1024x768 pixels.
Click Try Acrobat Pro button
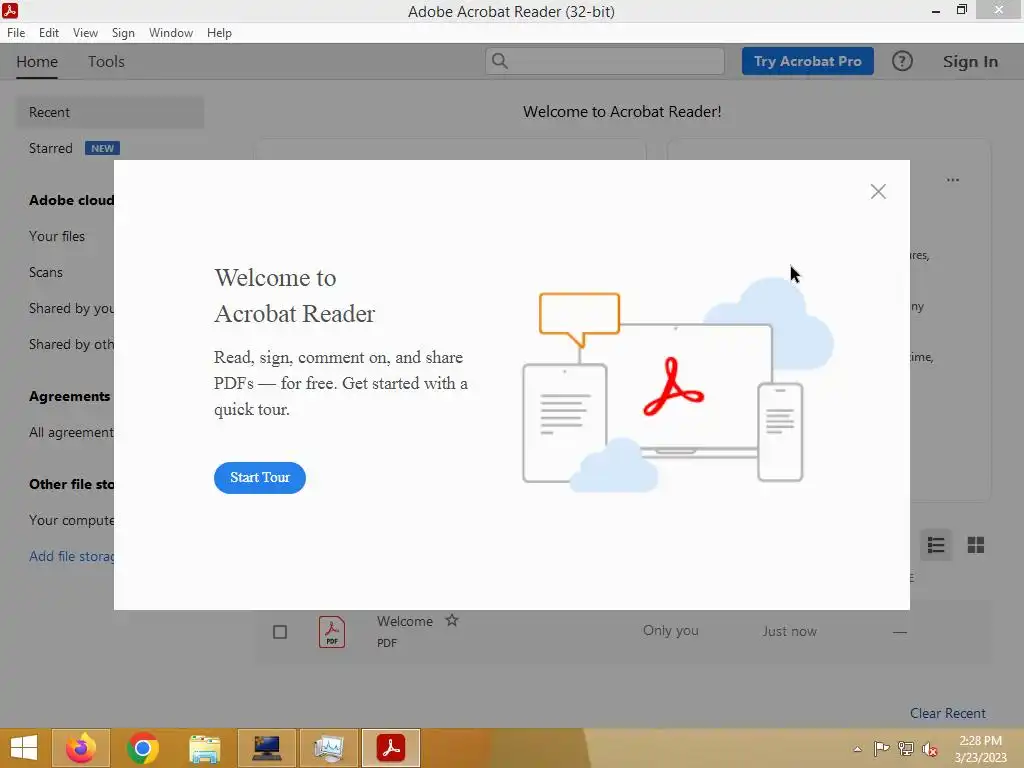[807, 61]
